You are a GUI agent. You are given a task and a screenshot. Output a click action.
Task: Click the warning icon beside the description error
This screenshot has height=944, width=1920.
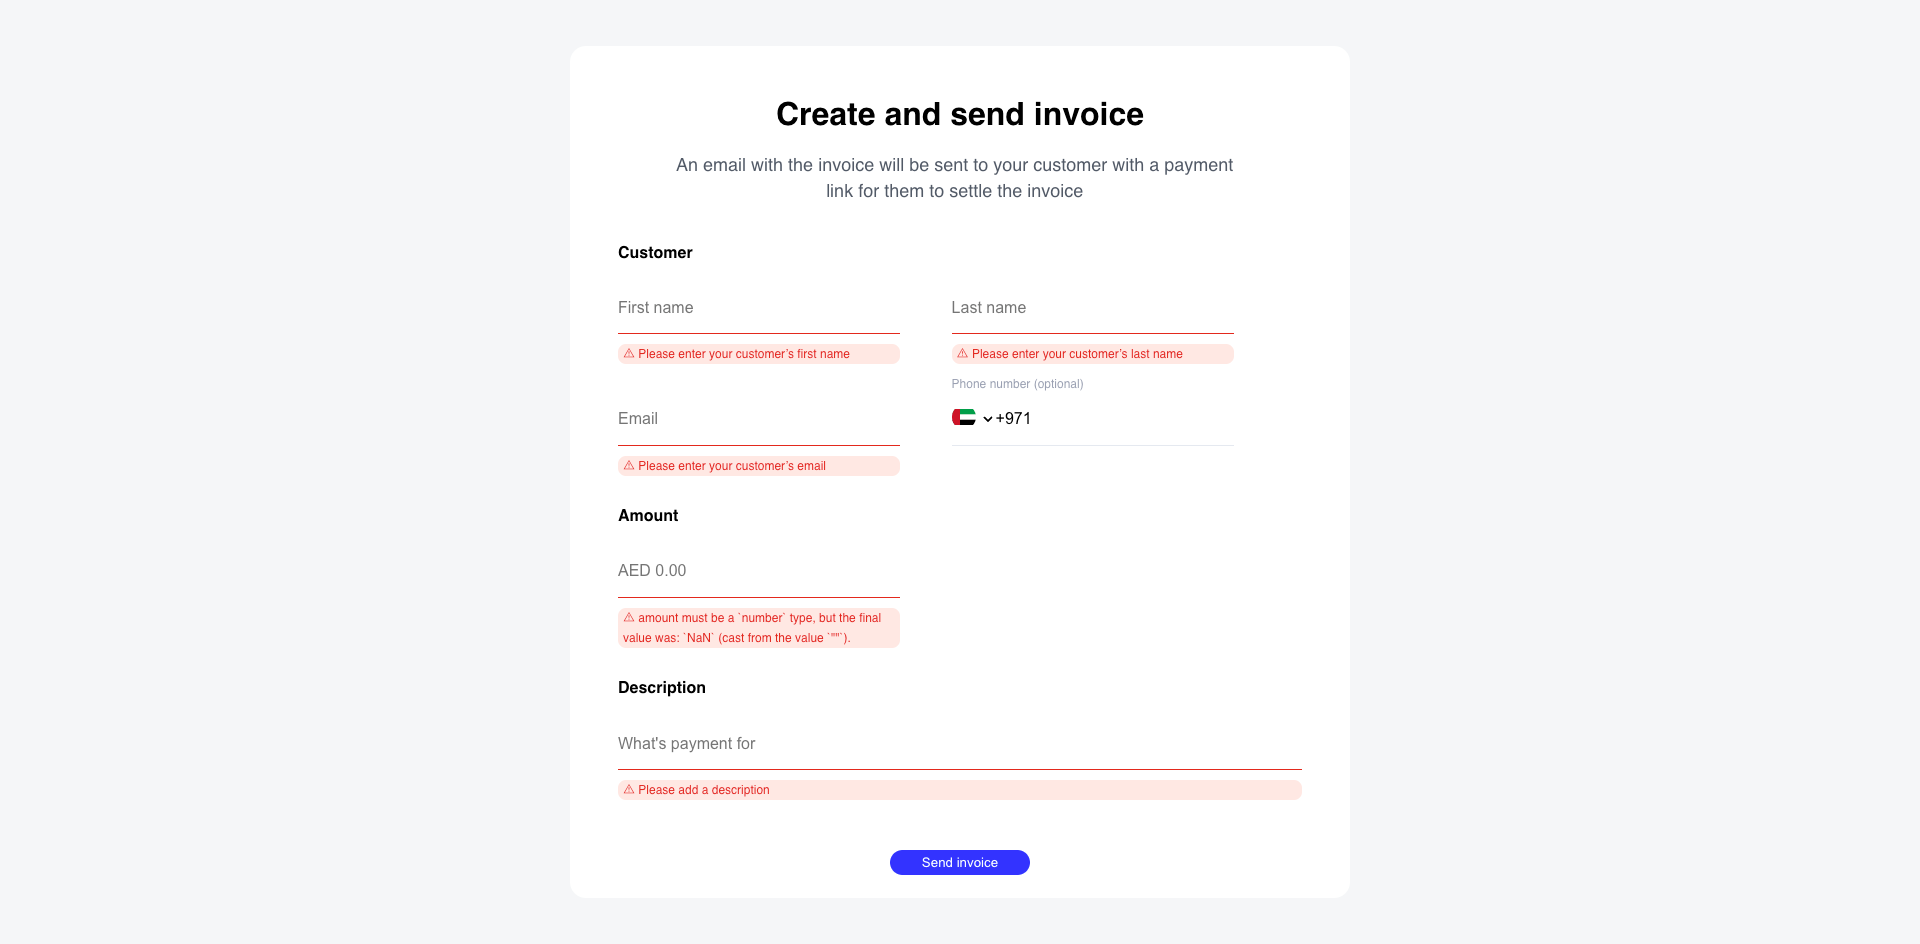pos(629,790)
